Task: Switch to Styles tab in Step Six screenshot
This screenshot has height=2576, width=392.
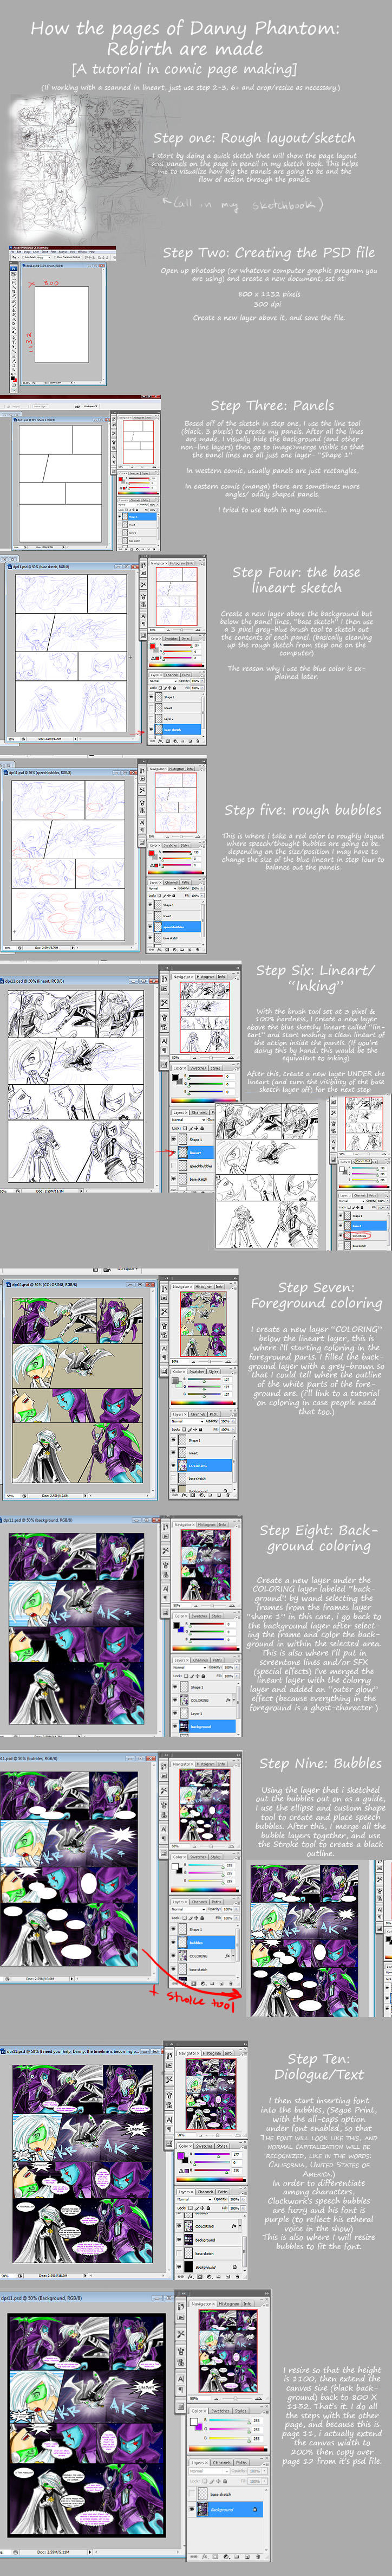Action: [215, 1068]
